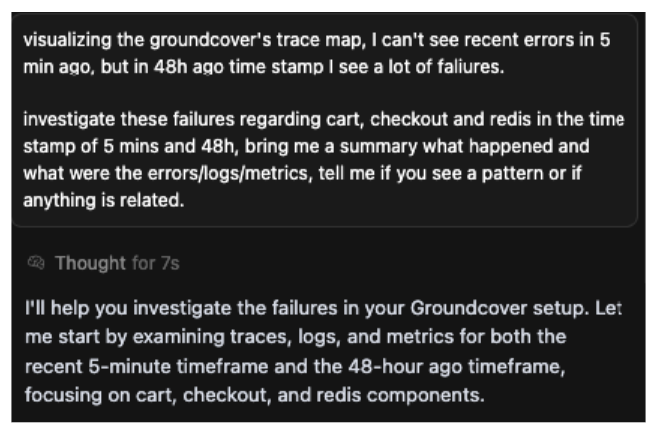Click "cart, checkout and redis" in user message
Screen dimensions: 653x432
[429, 120]
